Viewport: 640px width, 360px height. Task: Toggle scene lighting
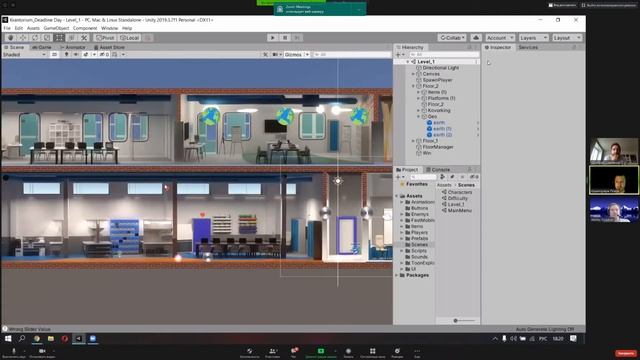click(67, 55)
